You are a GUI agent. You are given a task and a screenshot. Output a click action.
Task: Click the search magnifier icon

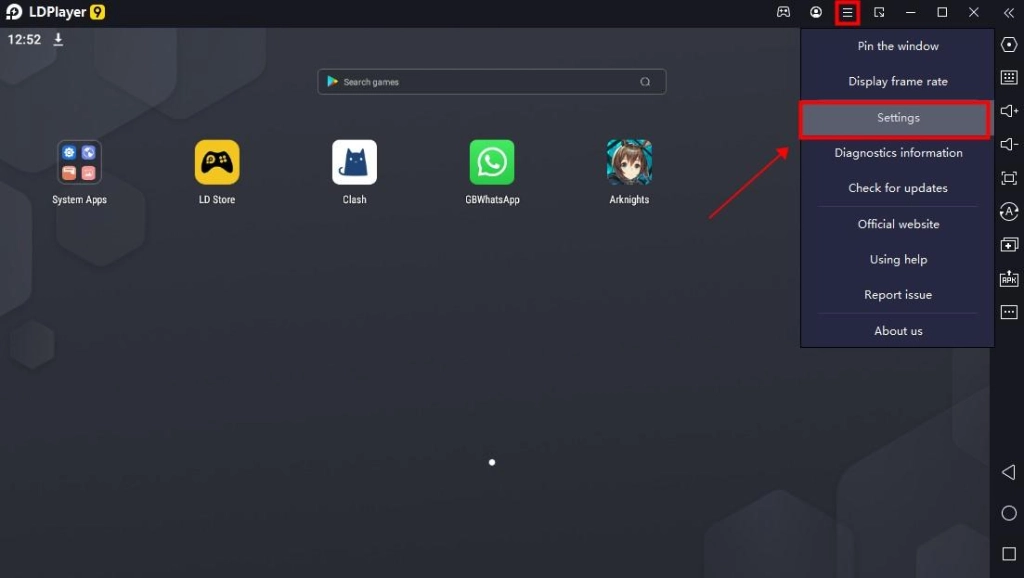[645, 82]
